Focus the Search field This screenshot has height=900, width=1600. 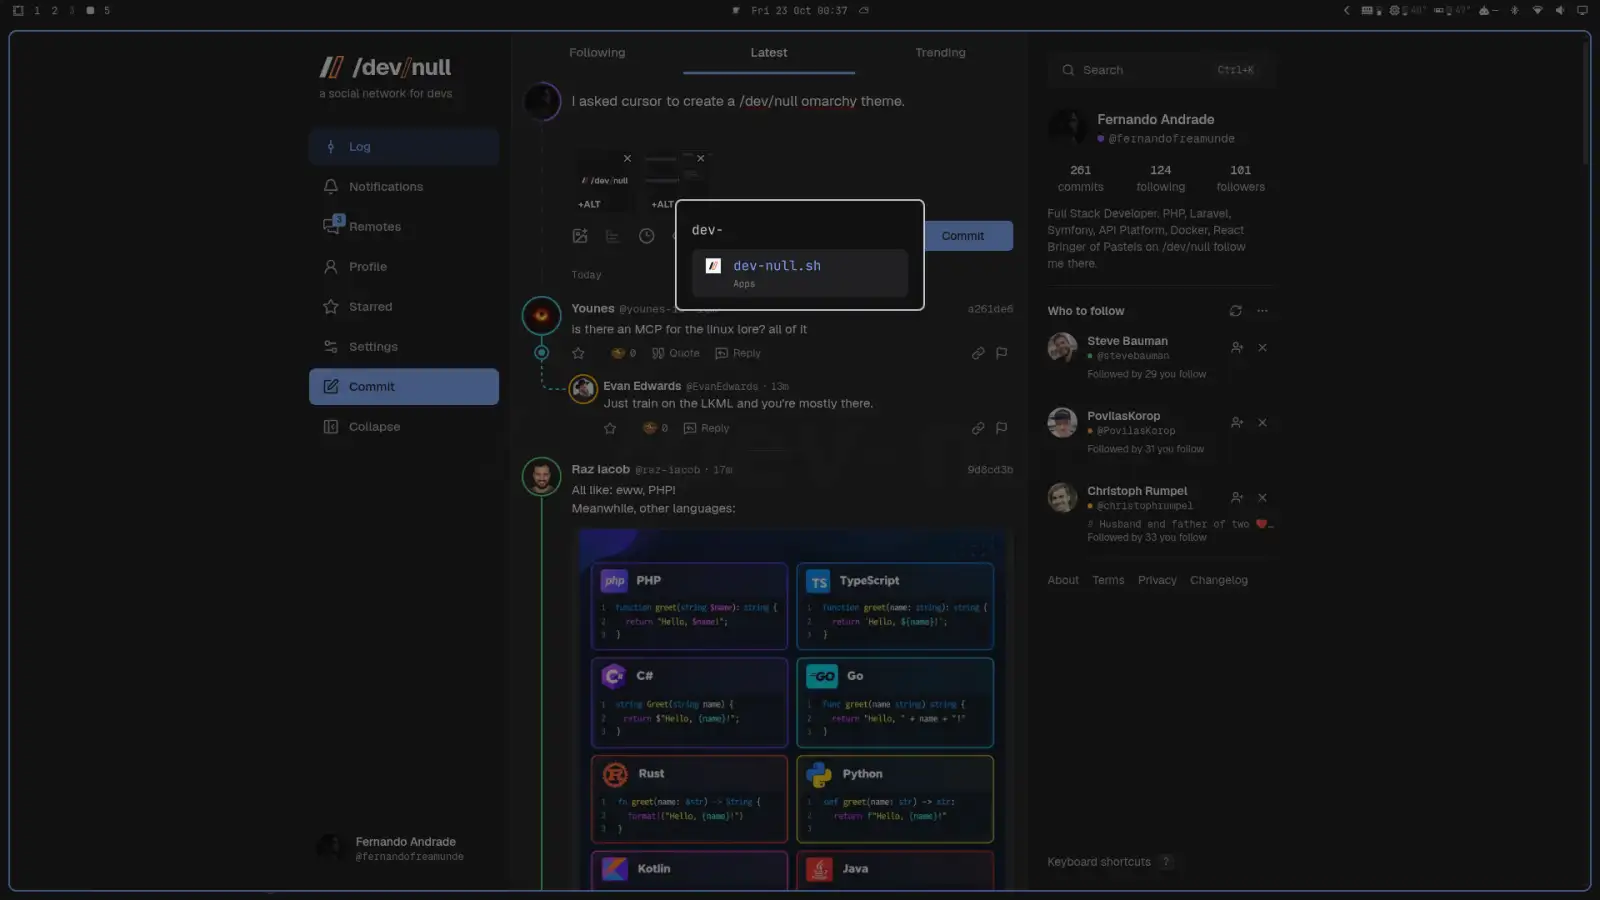[1160, 70]
